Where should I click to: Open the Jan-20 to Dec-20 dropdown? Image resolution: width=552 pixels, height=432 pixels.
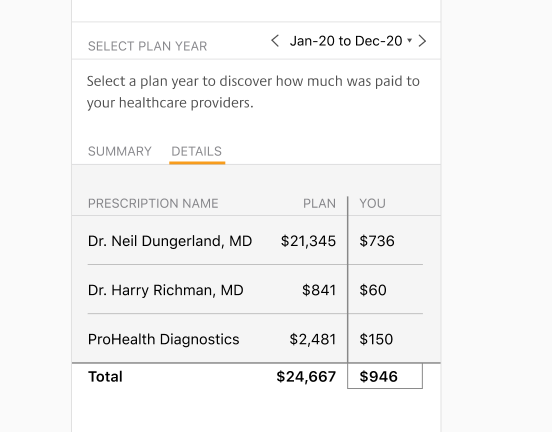click(x=350, y=41)
